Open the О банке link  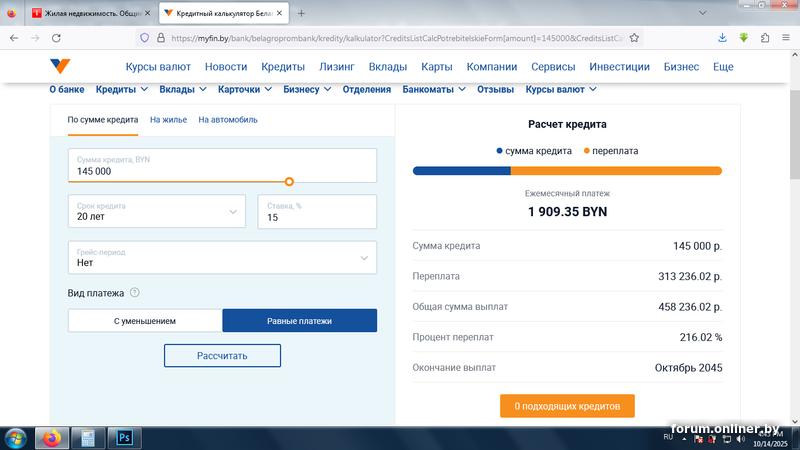pyautogui.click(x=67, y=89)
